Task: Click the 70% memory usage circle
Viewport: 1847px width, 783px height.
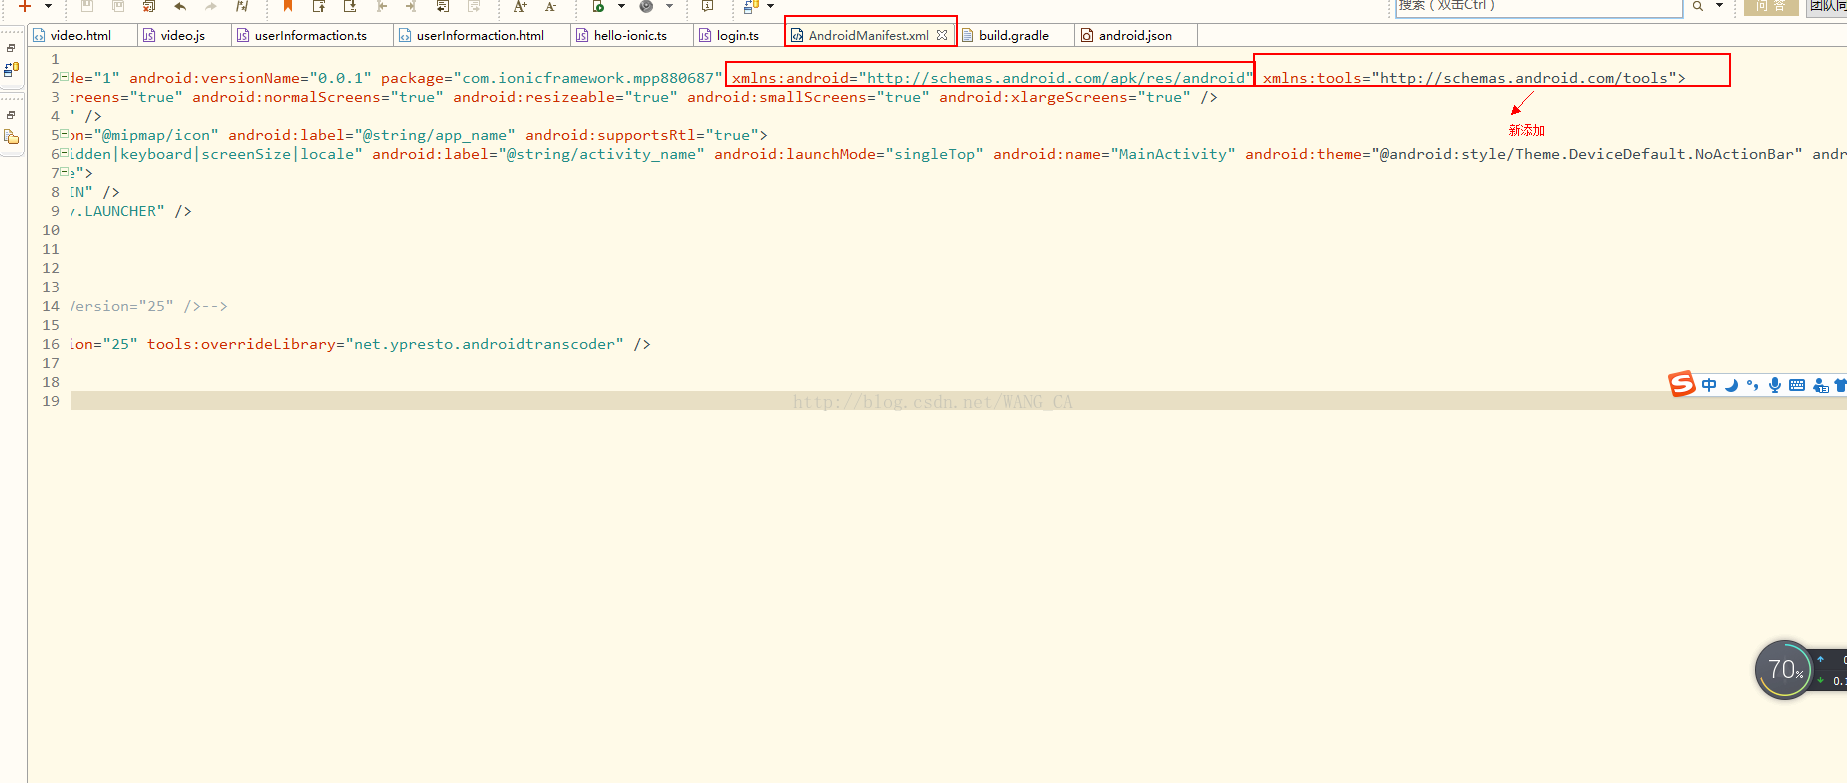Action: tap(1785, 669)
